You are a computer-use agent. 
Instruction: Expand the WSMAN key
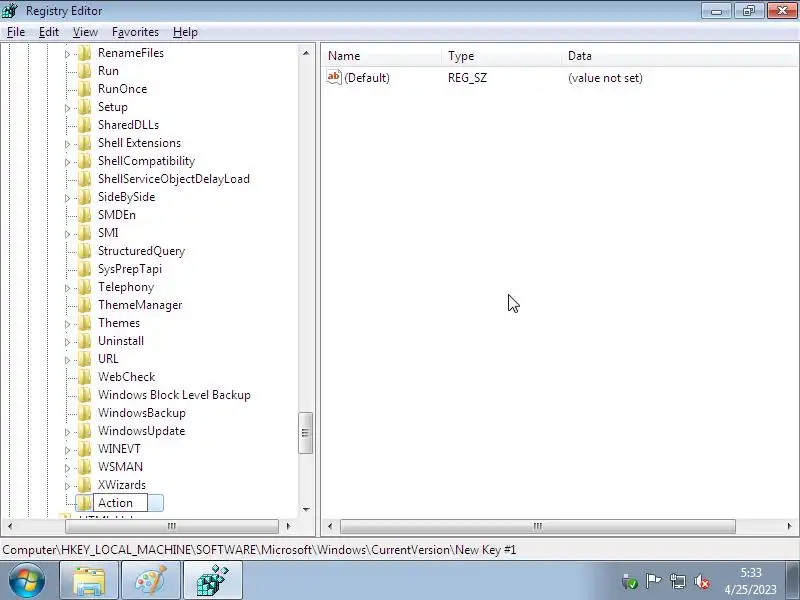coord(67,468)
